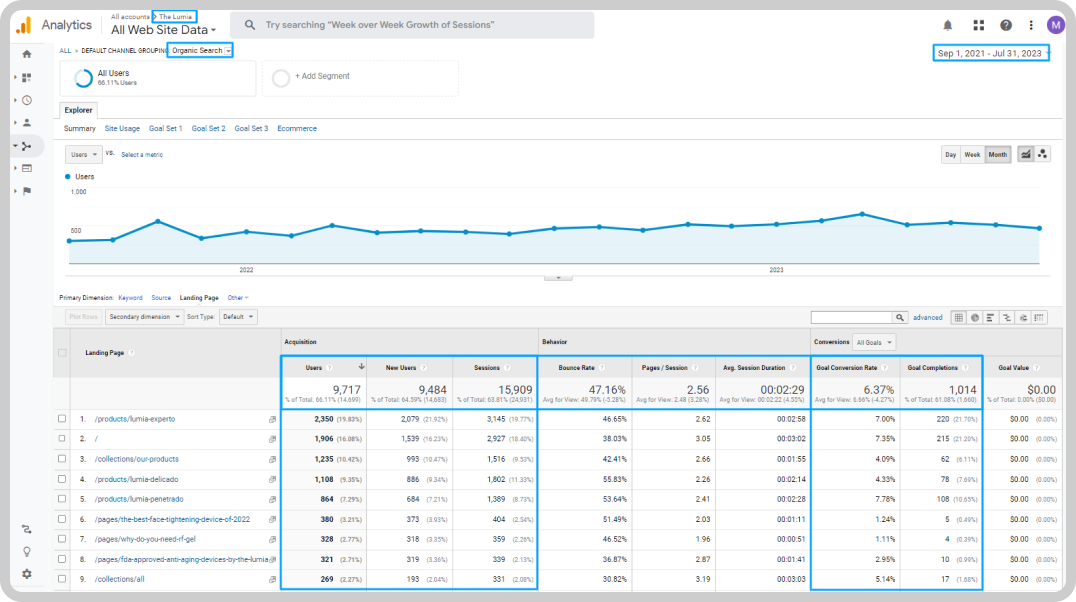Click the table search input field
The width and height of the screenshot is (1076, 602).
pos(852,317)
